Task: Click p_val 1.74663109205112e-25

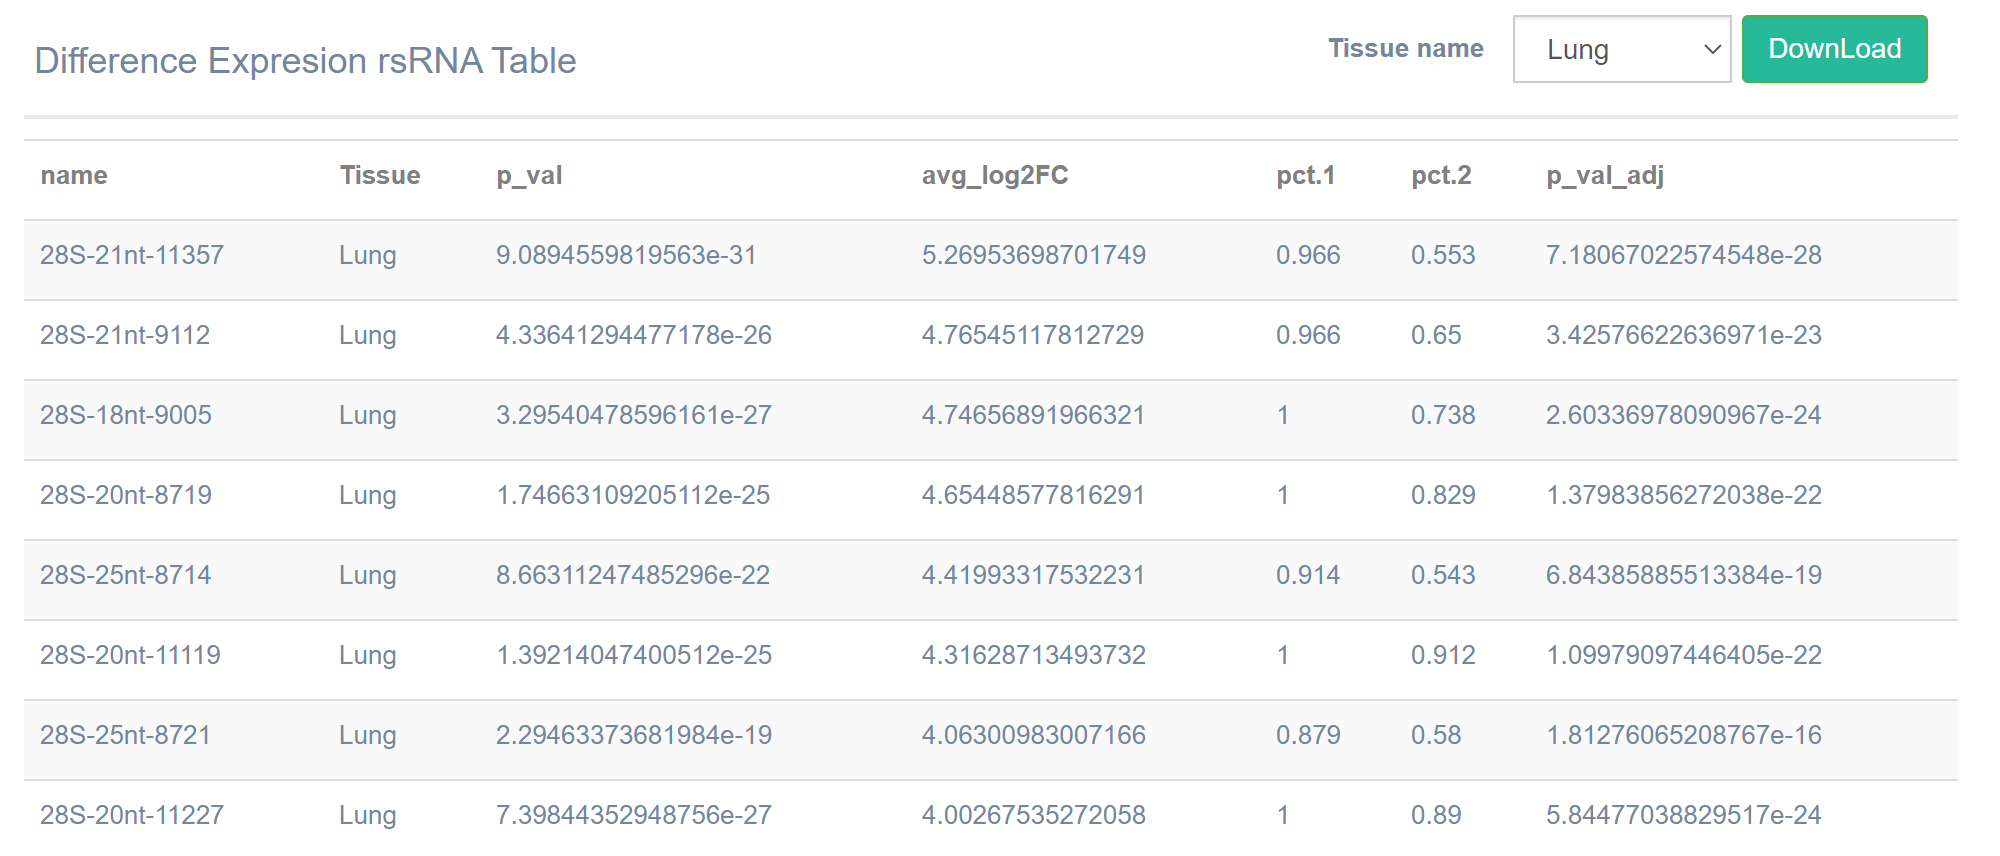Action: (x=633, y=495)
